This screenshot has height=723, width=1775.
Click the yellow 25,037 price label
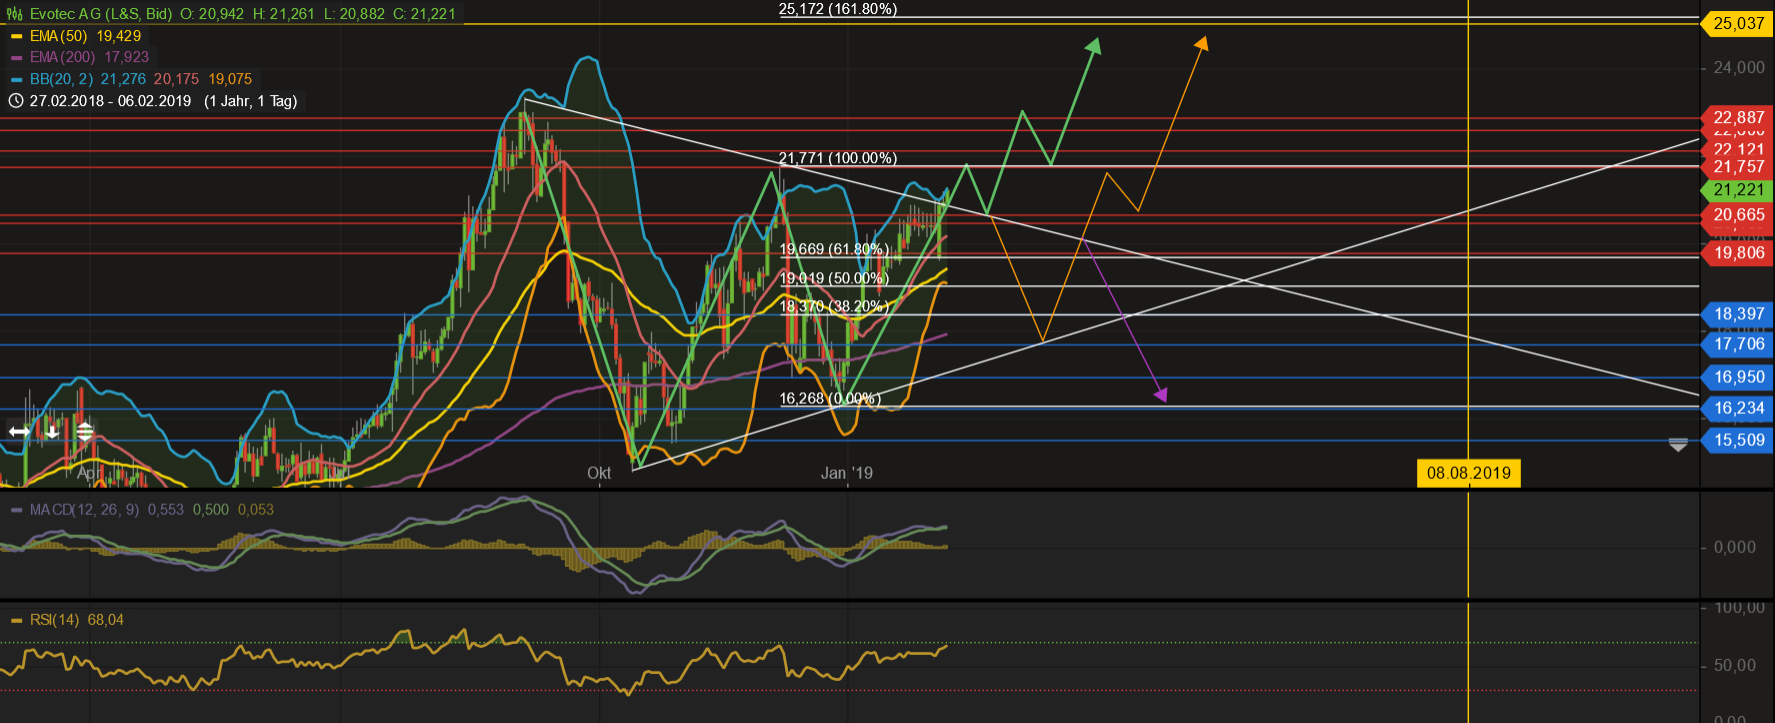point(1738,24)
